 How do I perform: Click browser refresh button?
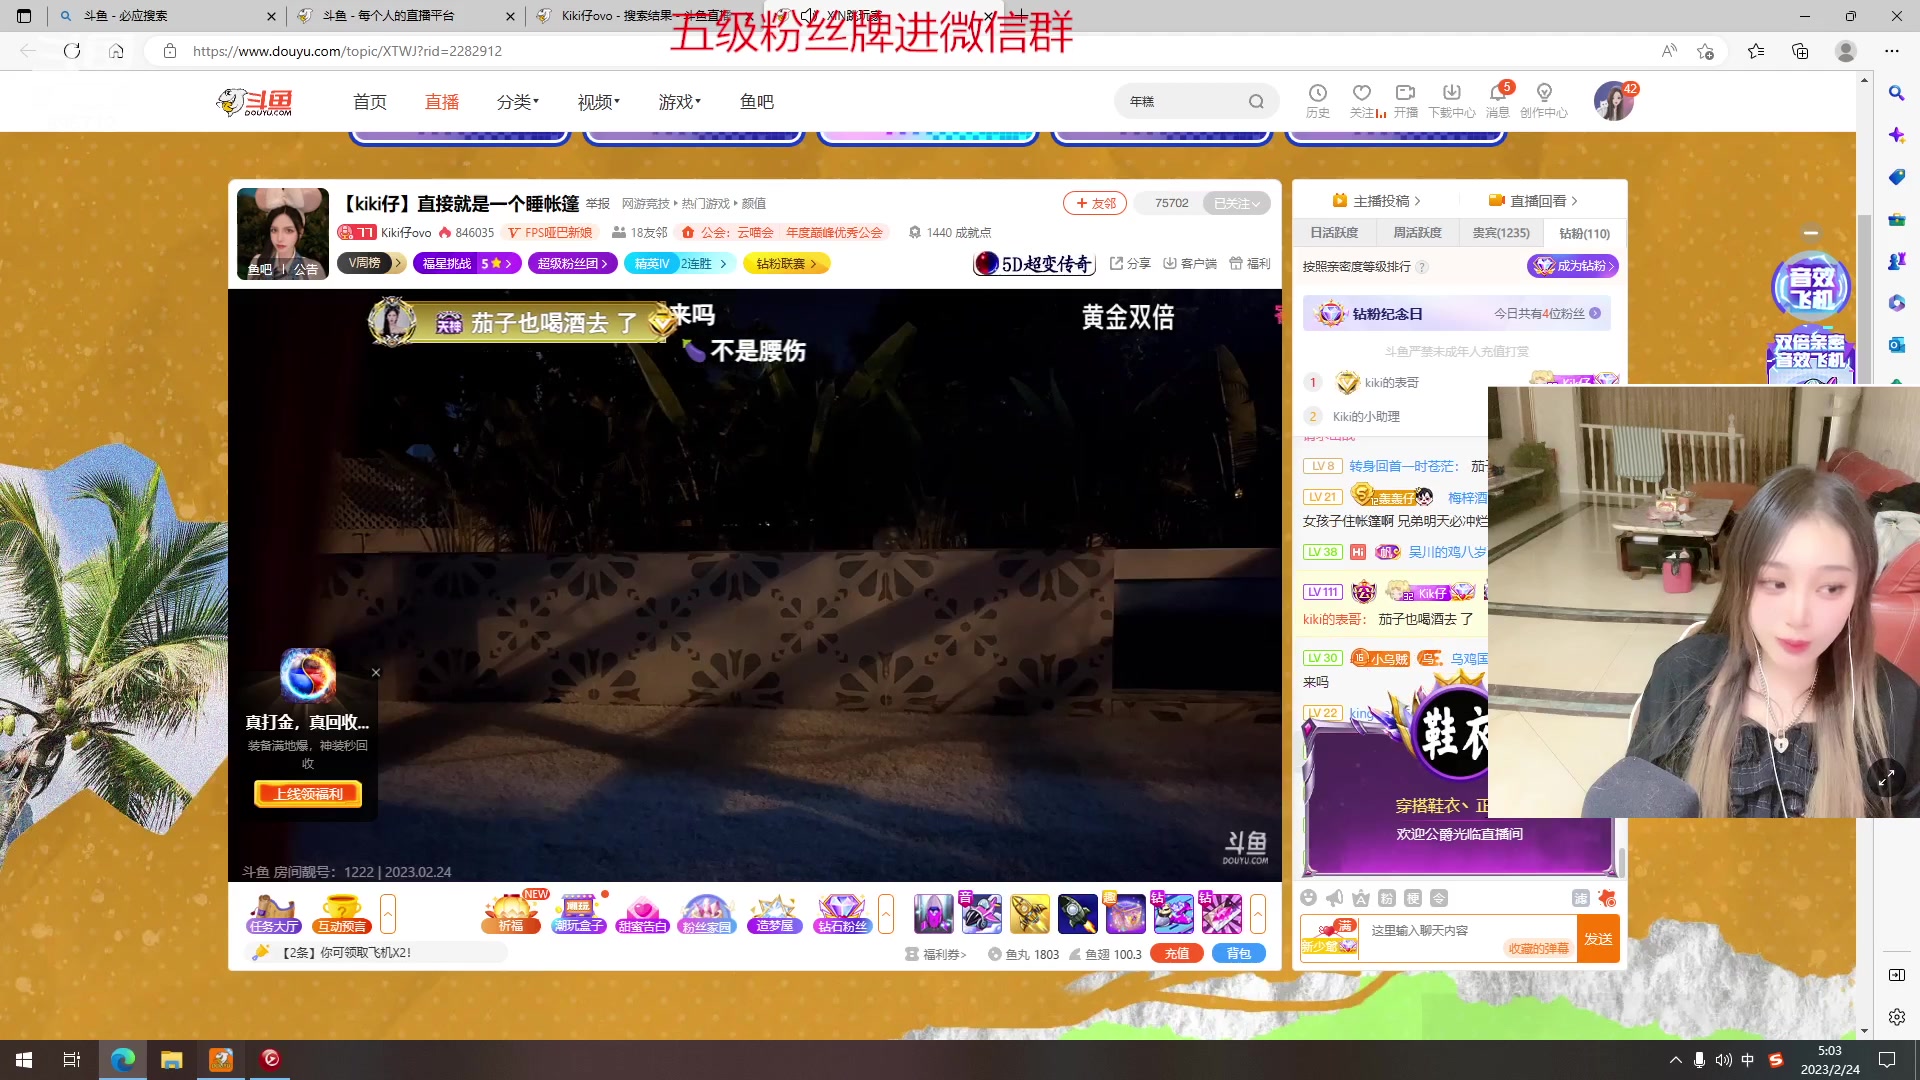click(x=72, y=50)
